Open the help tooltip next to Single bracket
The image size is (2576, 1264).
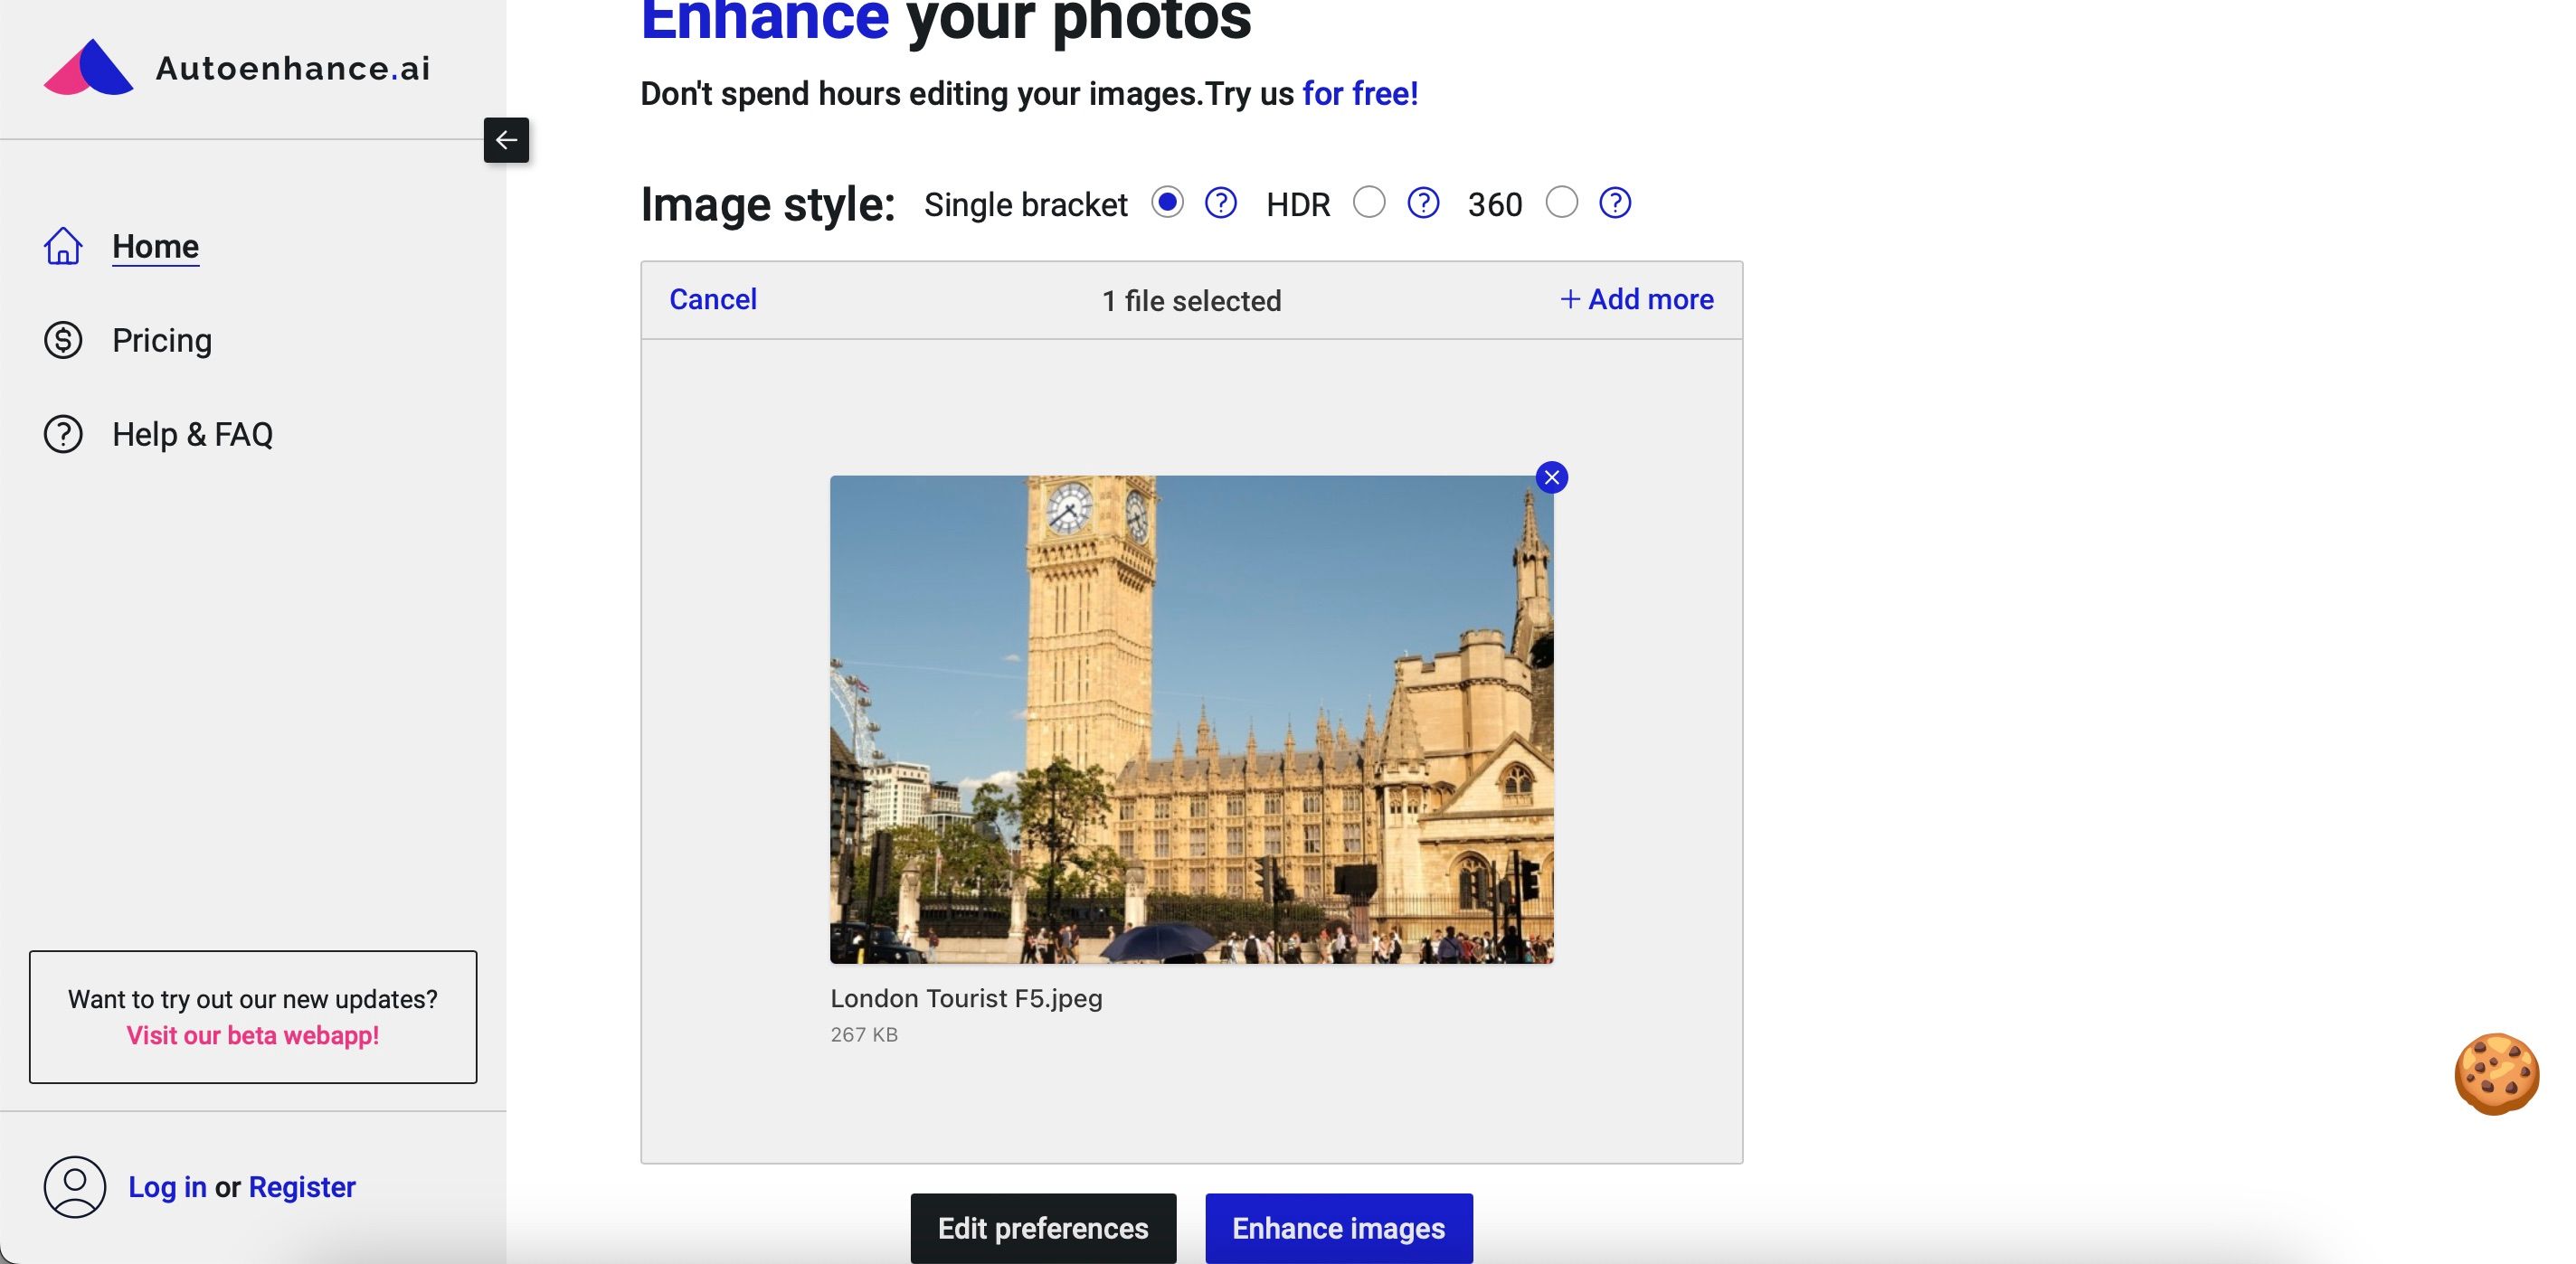click(1220, 203)
